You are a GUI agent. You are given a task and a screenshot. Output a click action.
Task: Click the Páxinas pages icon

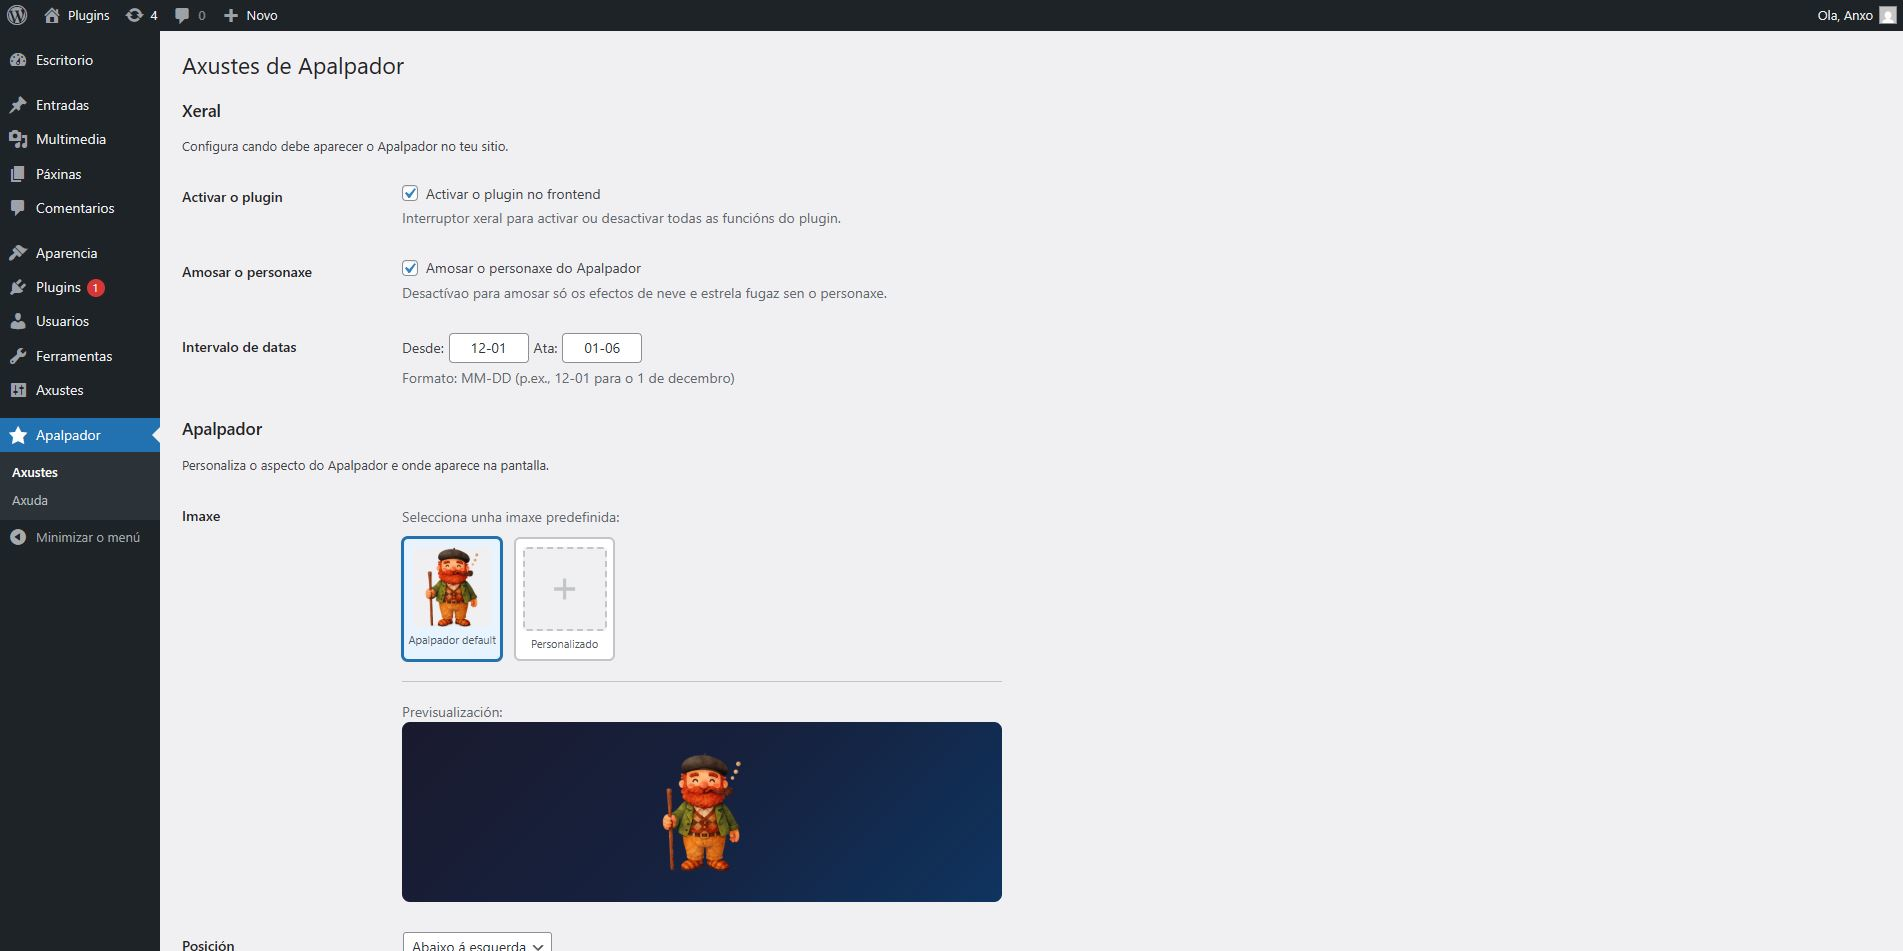tap(18, 173)
